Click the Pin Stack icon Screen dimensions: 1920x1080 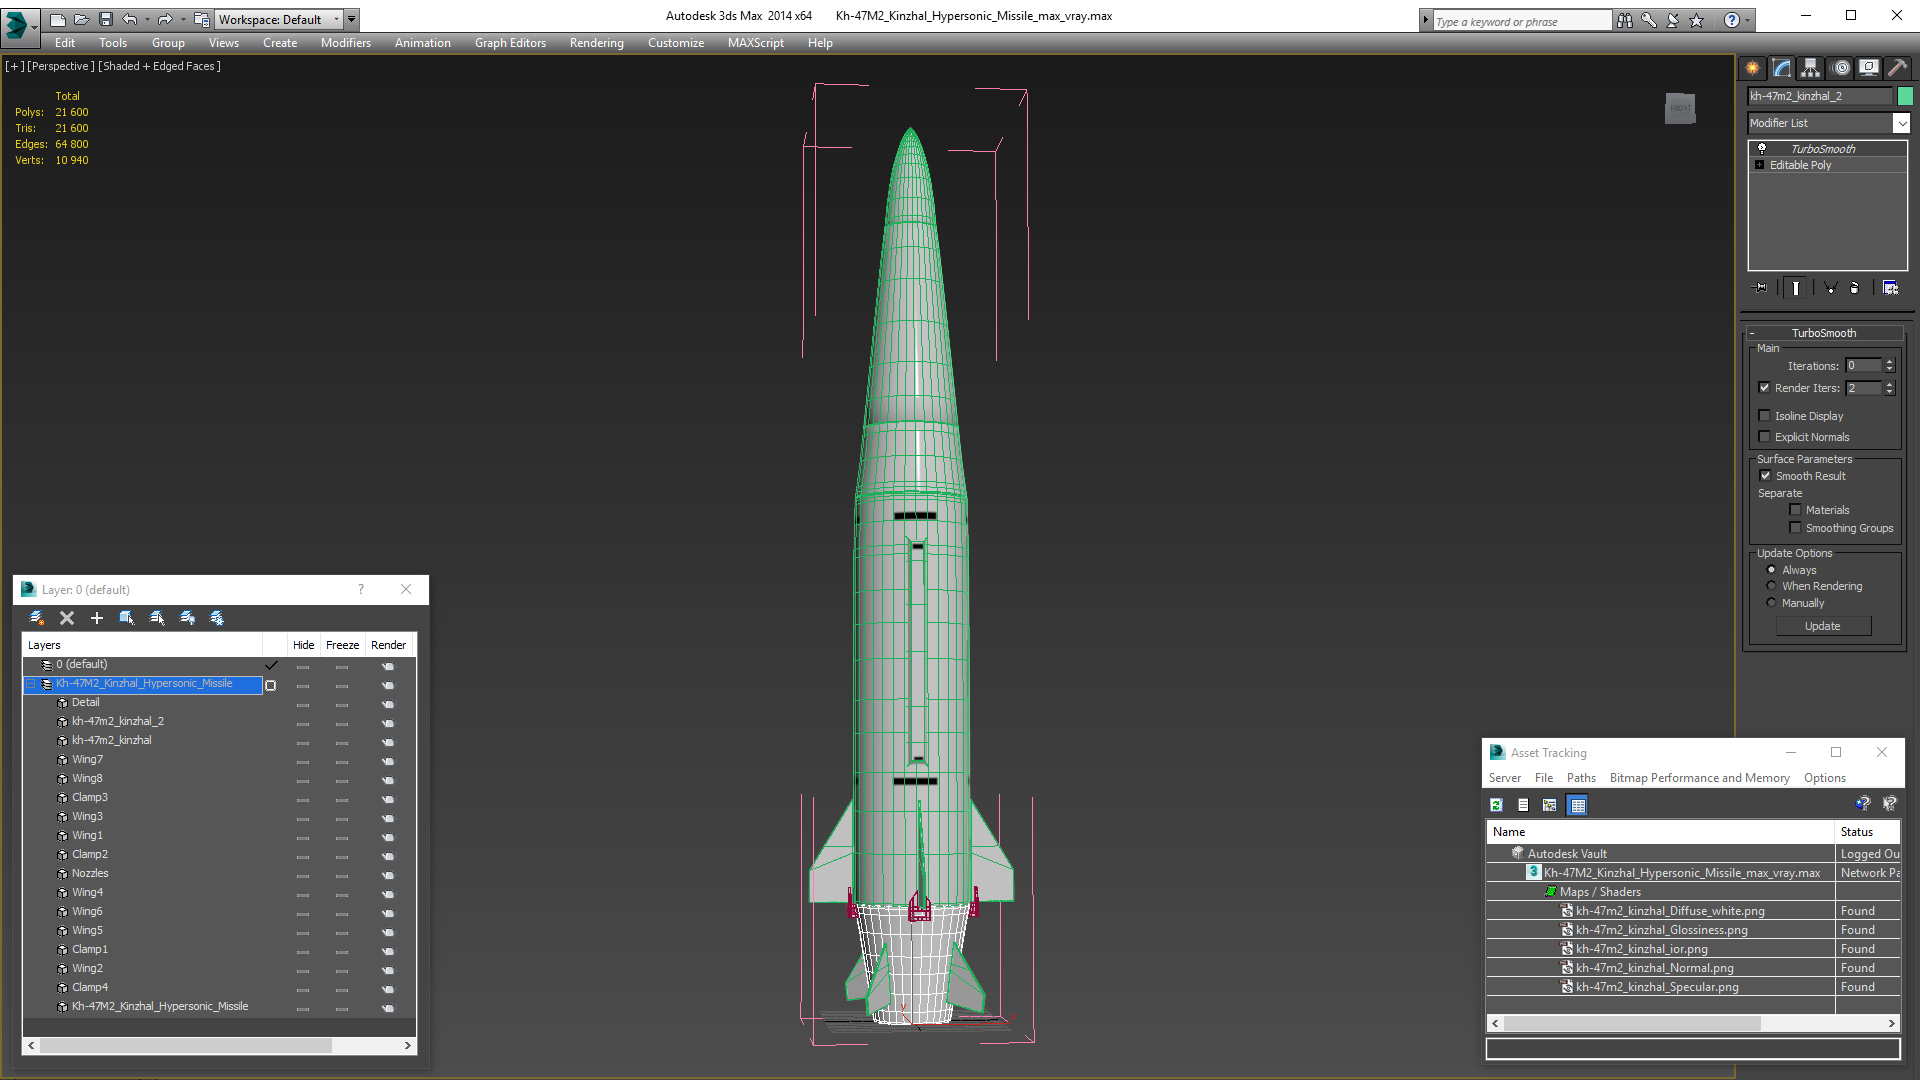pos(1761,288)
